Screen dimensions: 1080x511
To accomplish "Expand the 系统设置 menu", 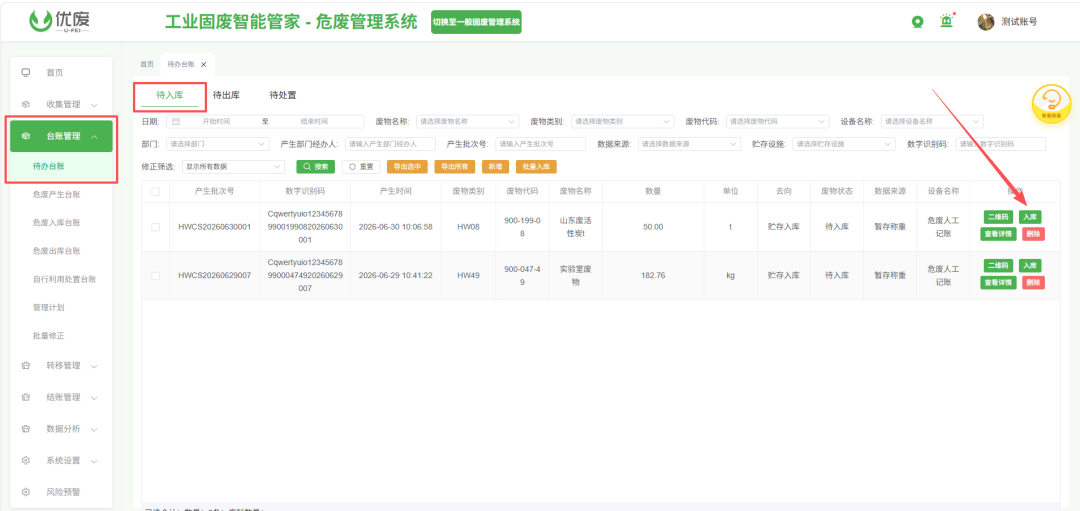I will click(94, 461).
